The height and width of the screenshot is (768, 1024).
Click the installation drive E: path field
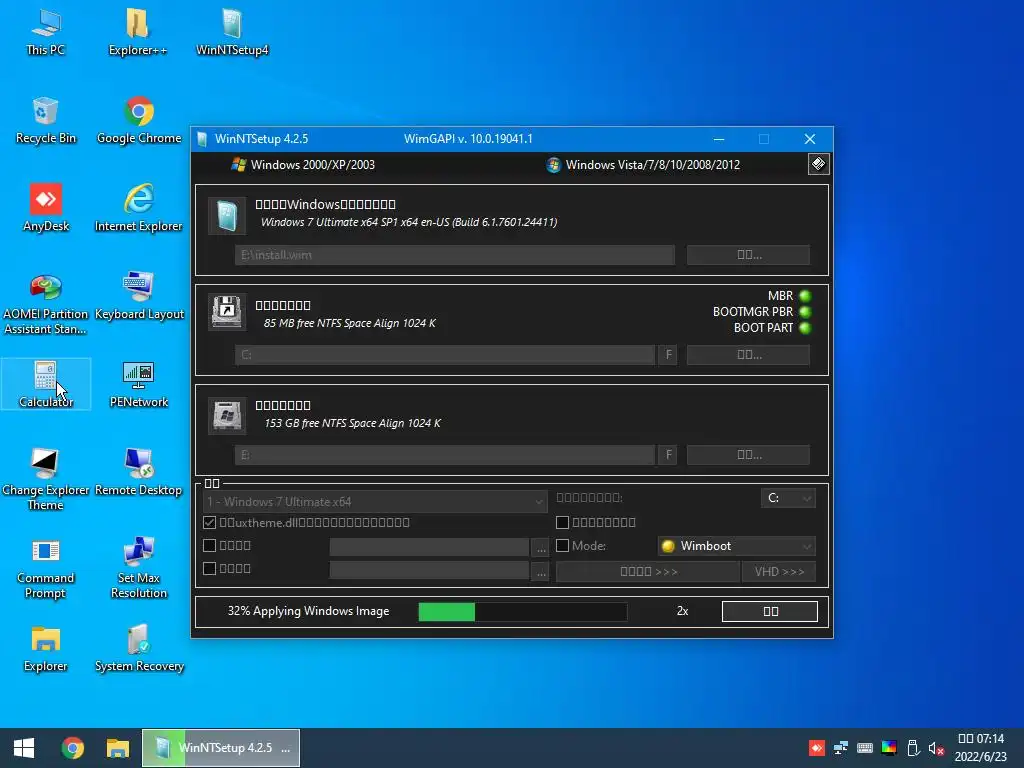click(x=445, y=455)
